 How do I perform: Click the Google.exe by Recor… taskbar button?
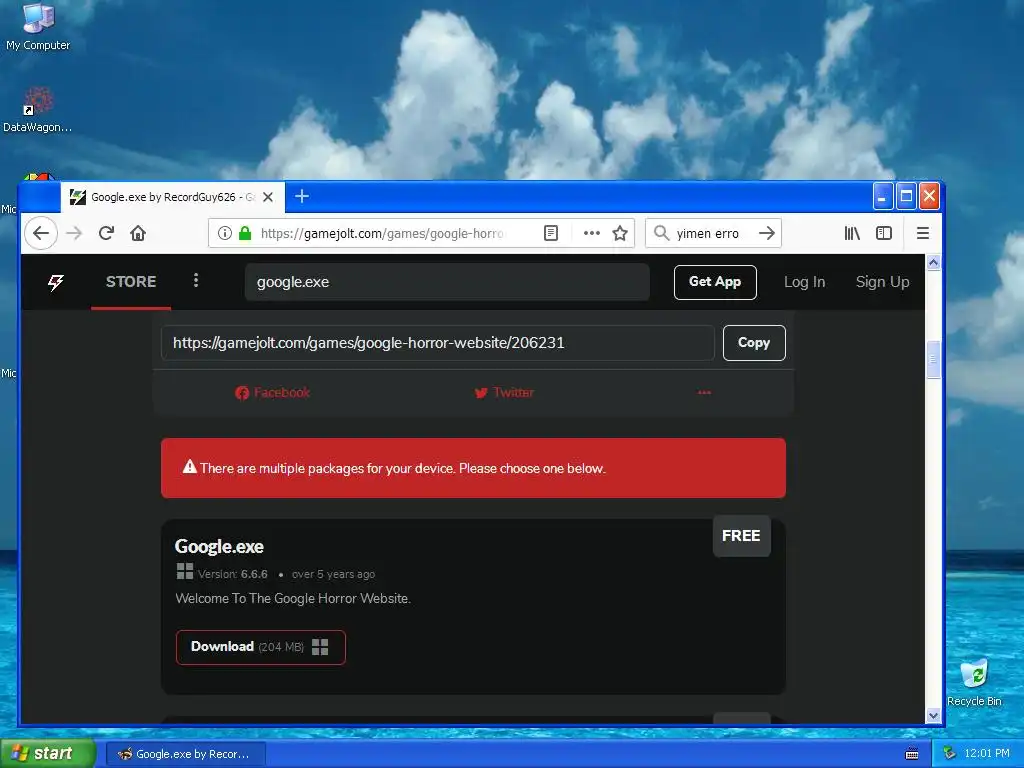(x=185, y=754)
